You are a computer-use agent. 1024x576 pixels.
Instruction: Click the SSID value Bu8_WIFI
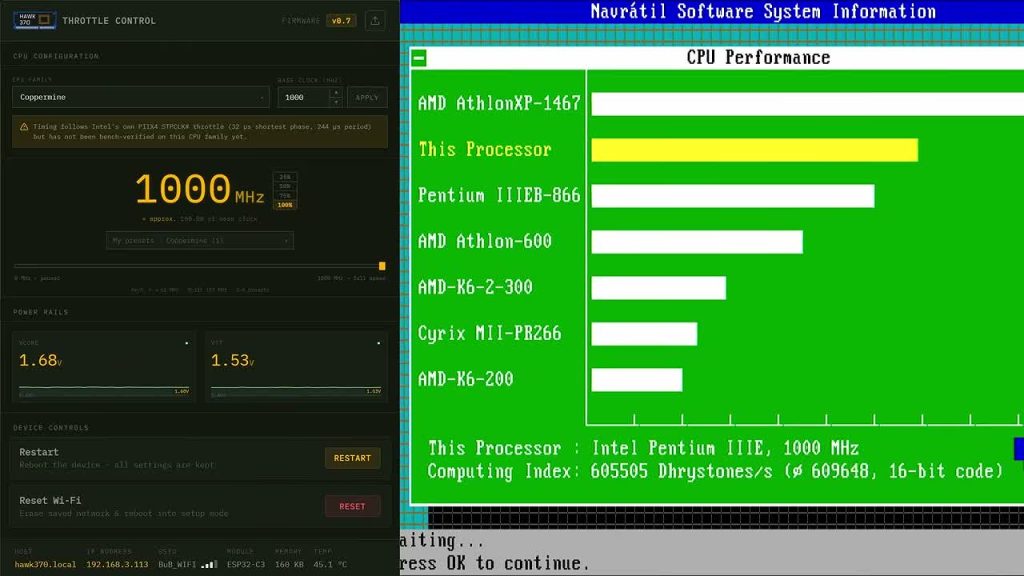click(x=177, y=564)
